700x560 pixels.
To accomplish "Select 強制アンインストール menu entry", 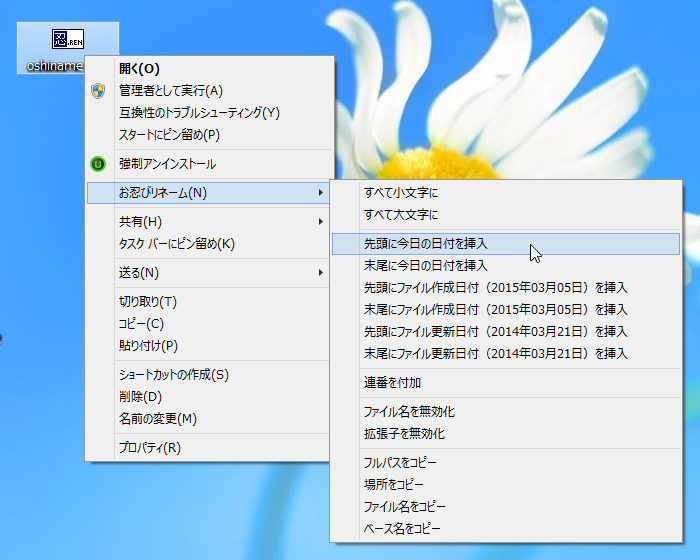I will (x=209, y=164).
